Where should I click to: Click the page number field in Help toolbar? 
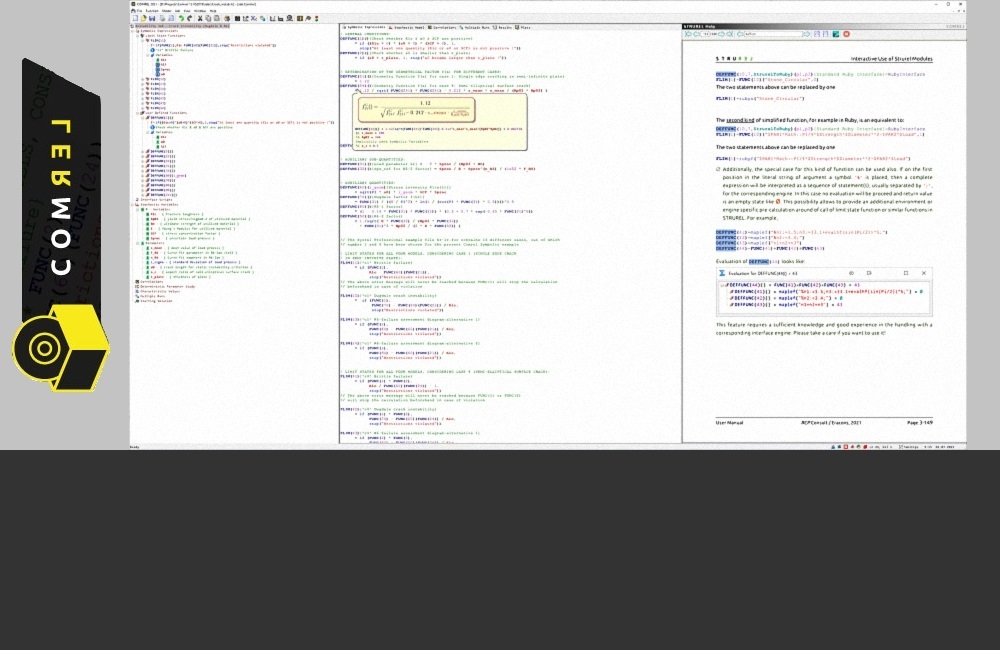tap(707, 34)
